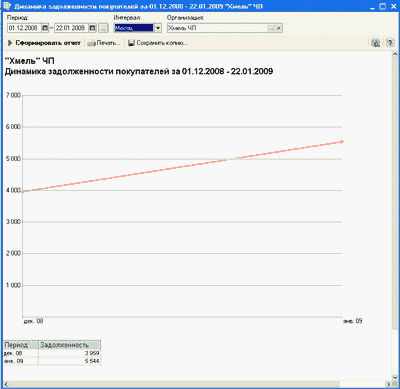Click horizontal scrollbar left arrow
This screenshot has width=400, height=389.
(x=6, y=384)
